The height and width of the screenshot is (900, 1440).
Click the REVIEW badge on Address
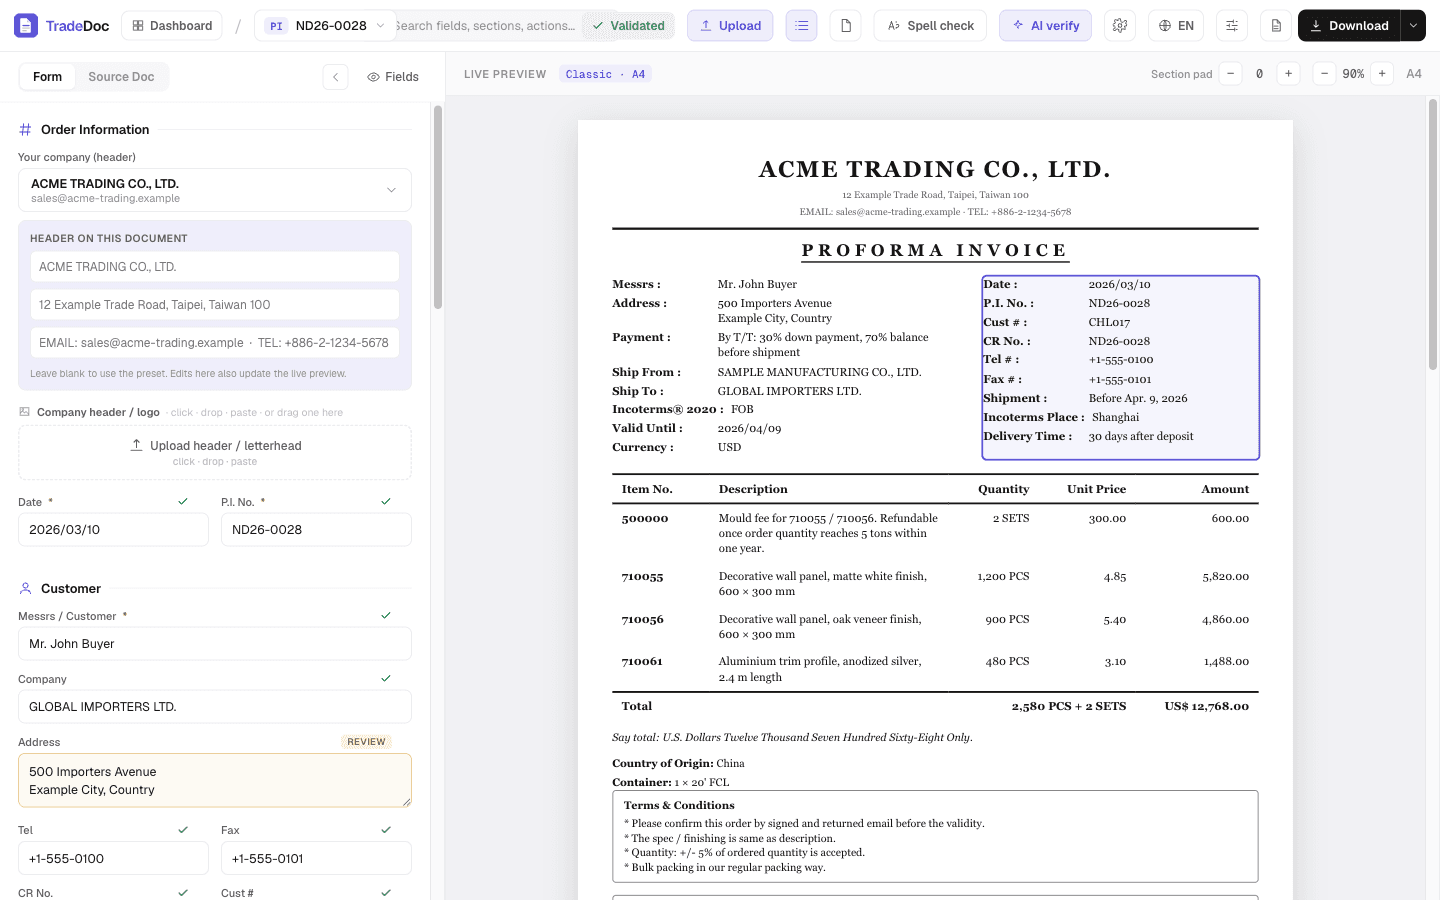click(366, 742)
